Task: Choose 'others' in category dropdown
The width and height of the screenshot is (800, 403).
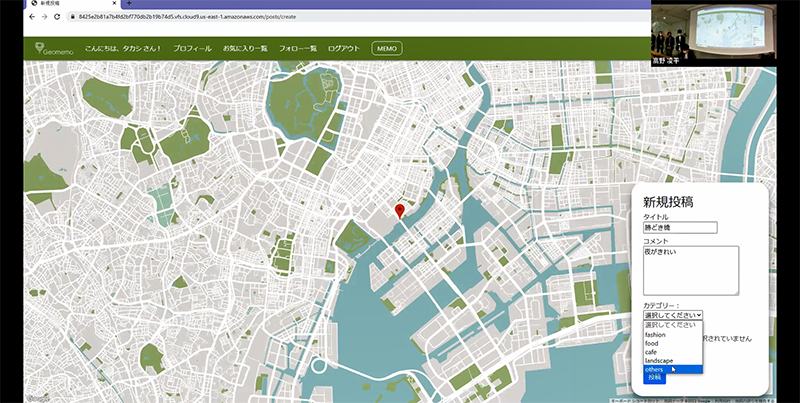Action: coord(654,369)
